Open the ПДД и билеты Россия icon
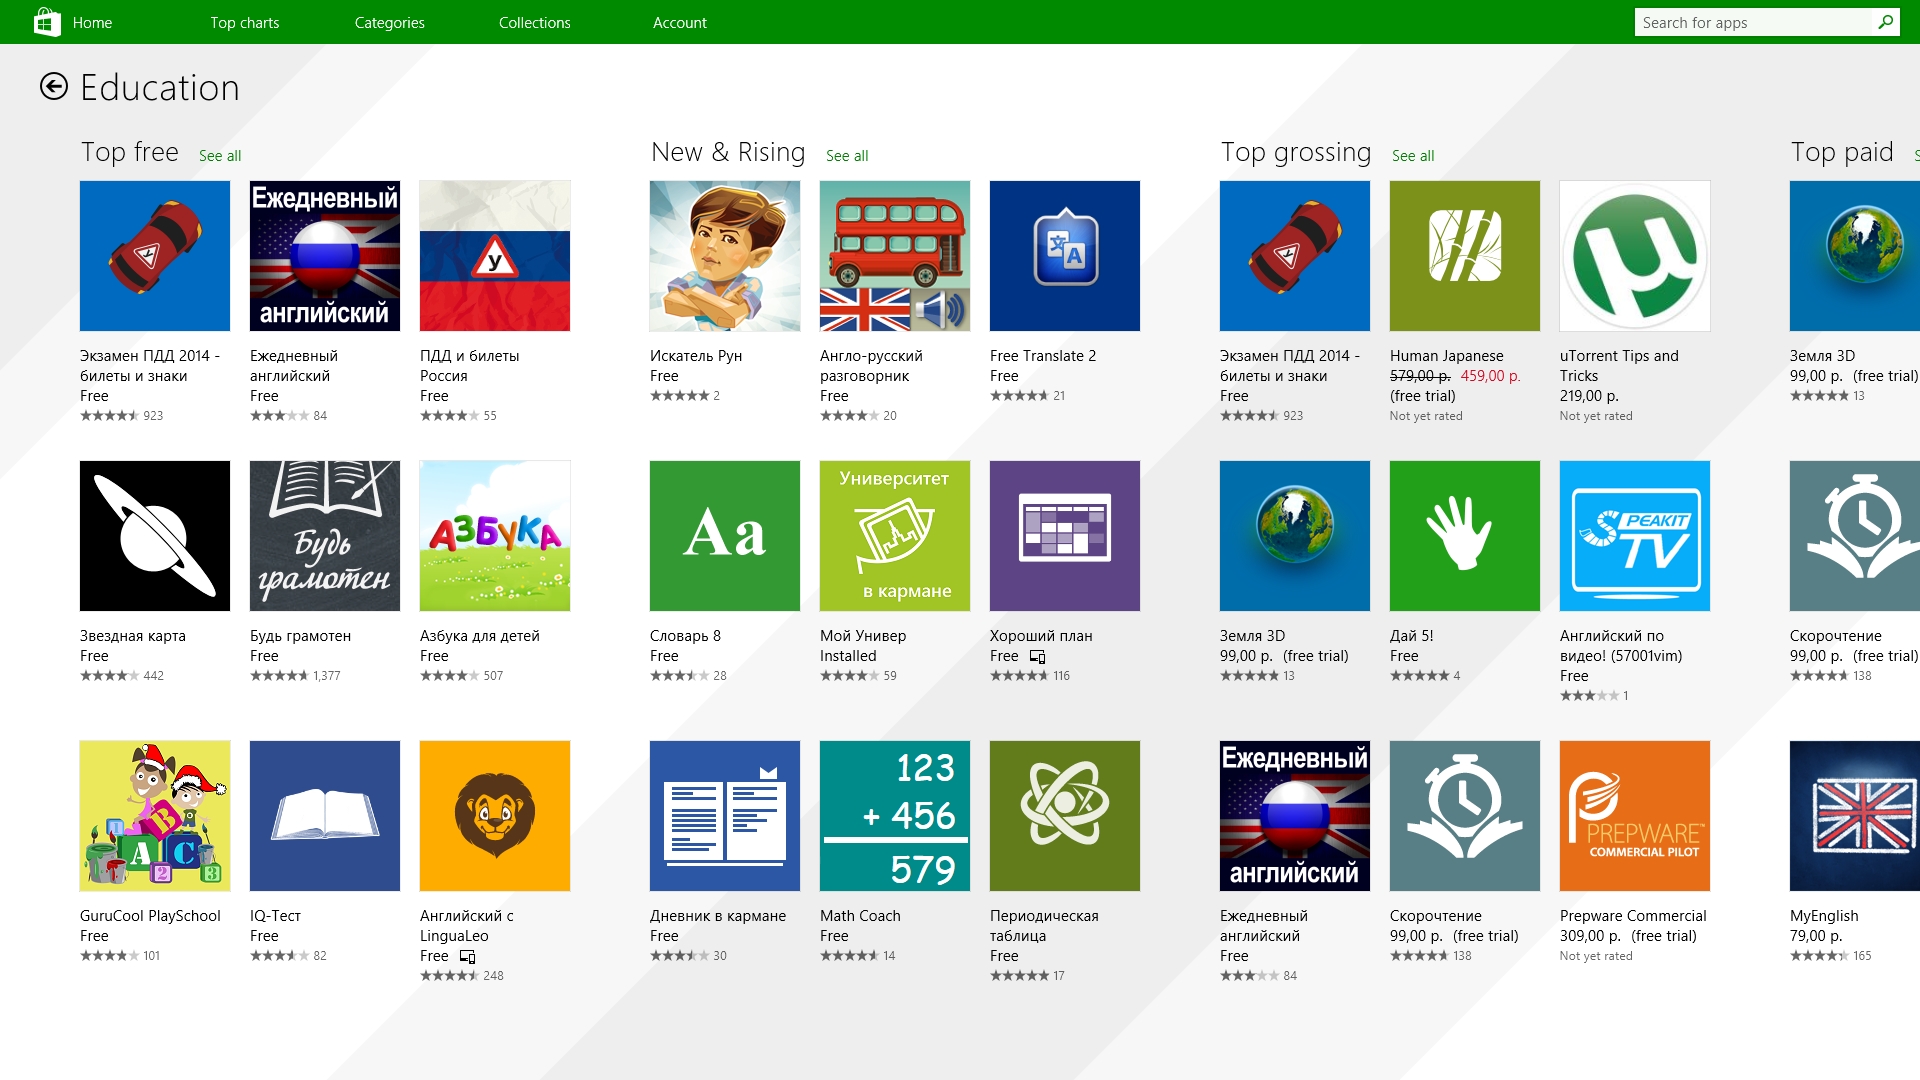The height and width of the screenshot is (1080, 1920). pos(495,256)
